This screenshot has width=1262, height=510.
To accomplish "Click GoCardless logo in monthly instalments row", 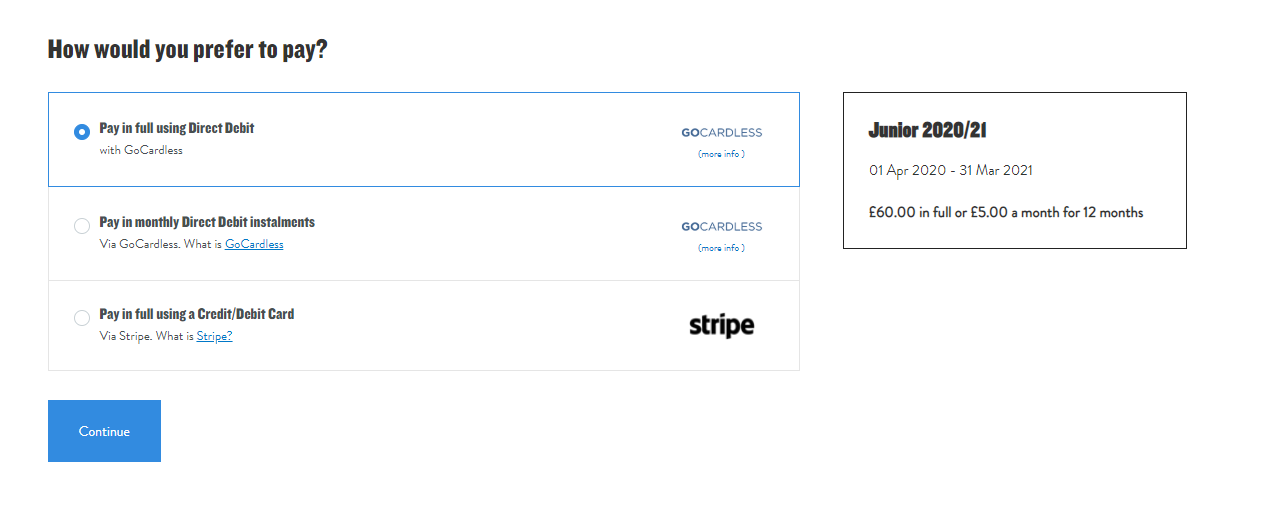I will point(721,226).
